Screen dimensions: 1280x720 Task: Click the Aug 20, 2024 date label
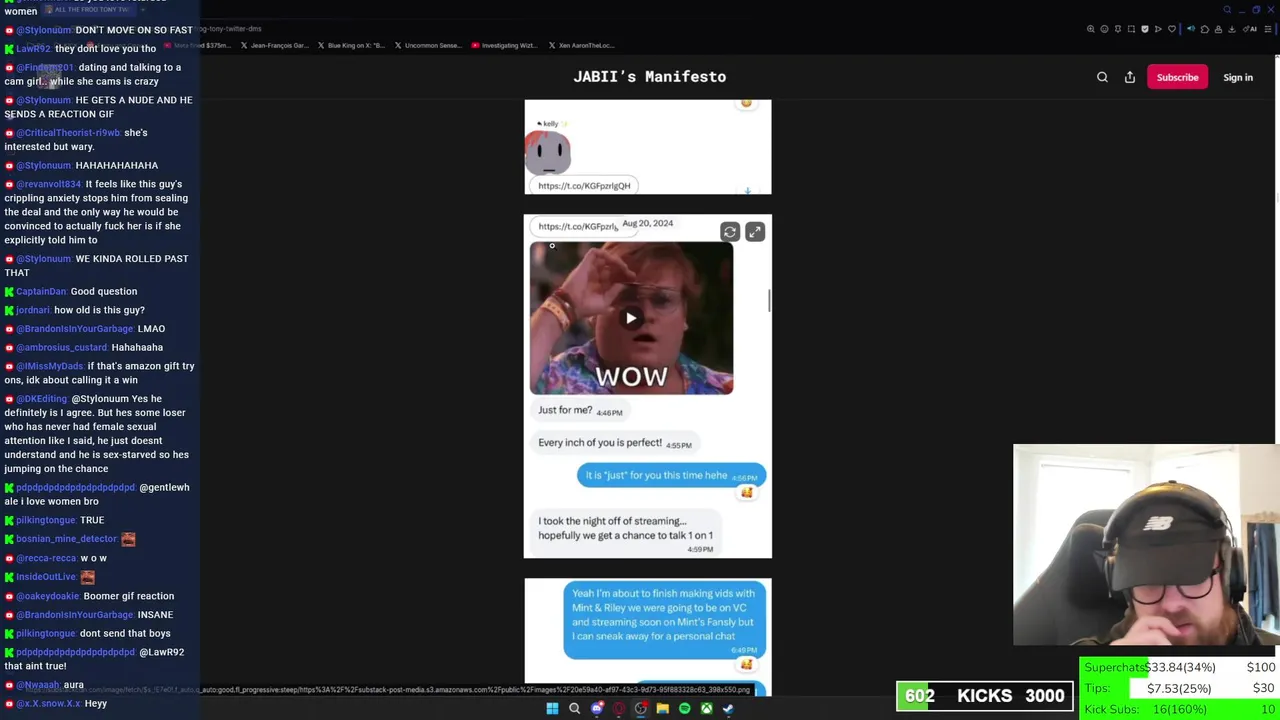[647, 223]
